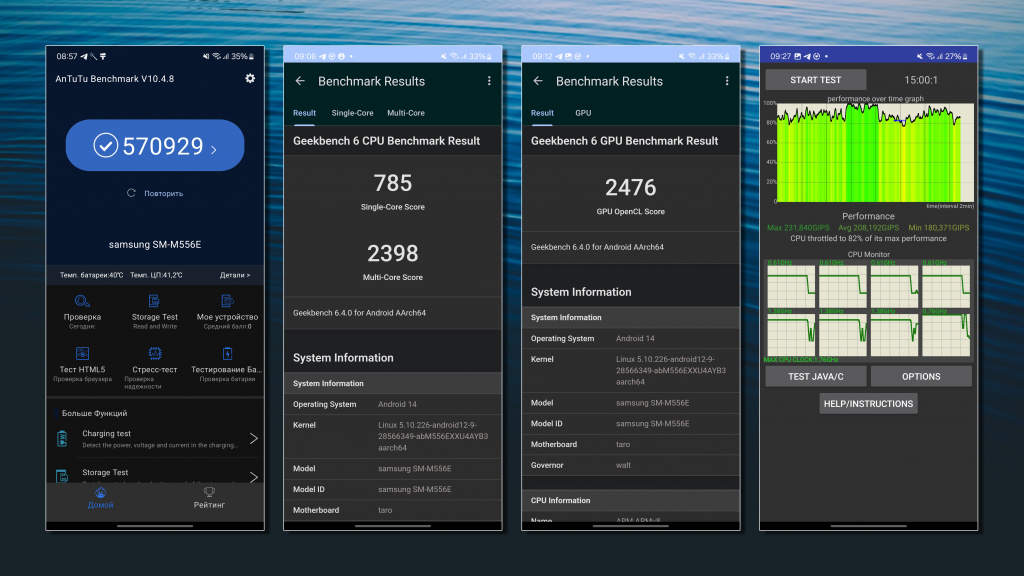Open Мое устройство device info icon
1024x576 pixels.
227,302
